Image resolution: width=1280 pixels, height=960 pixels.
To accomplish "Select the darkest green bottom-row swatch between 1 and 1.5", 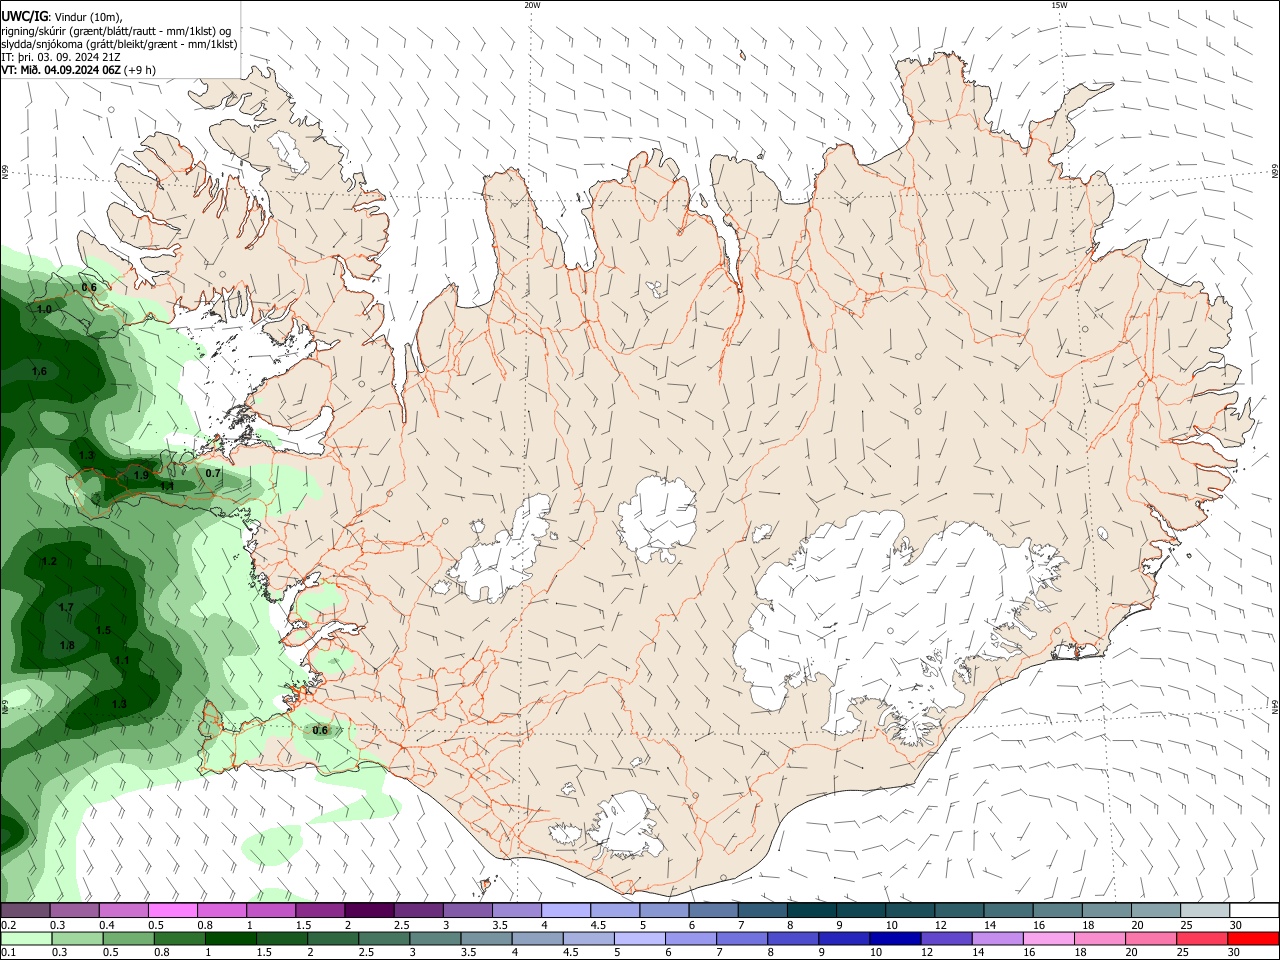I will [x=230, y=938].
